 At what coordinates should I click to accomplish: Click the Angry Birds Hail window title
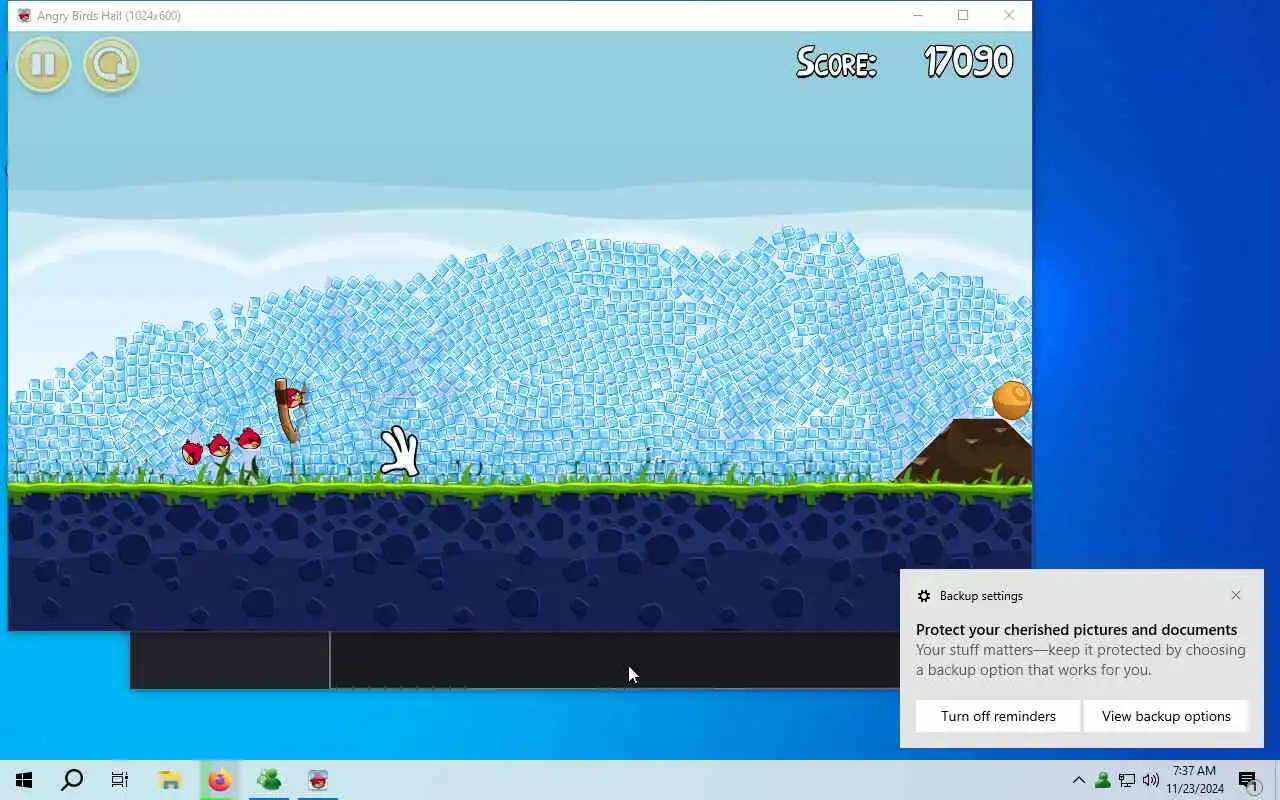pyautogui.click(x=109, y=16)
